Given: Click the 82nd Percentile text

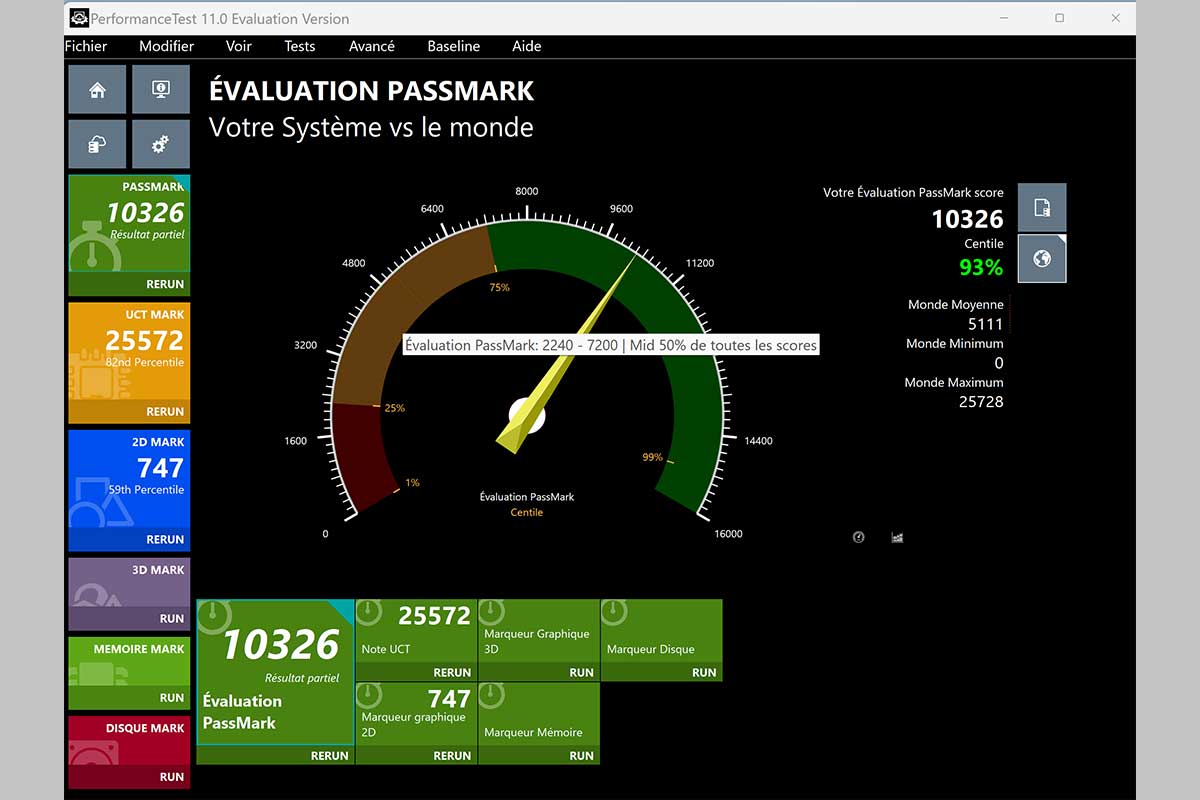Looking at the screenshot, I should pyautogui.click(x=146, y=362).
